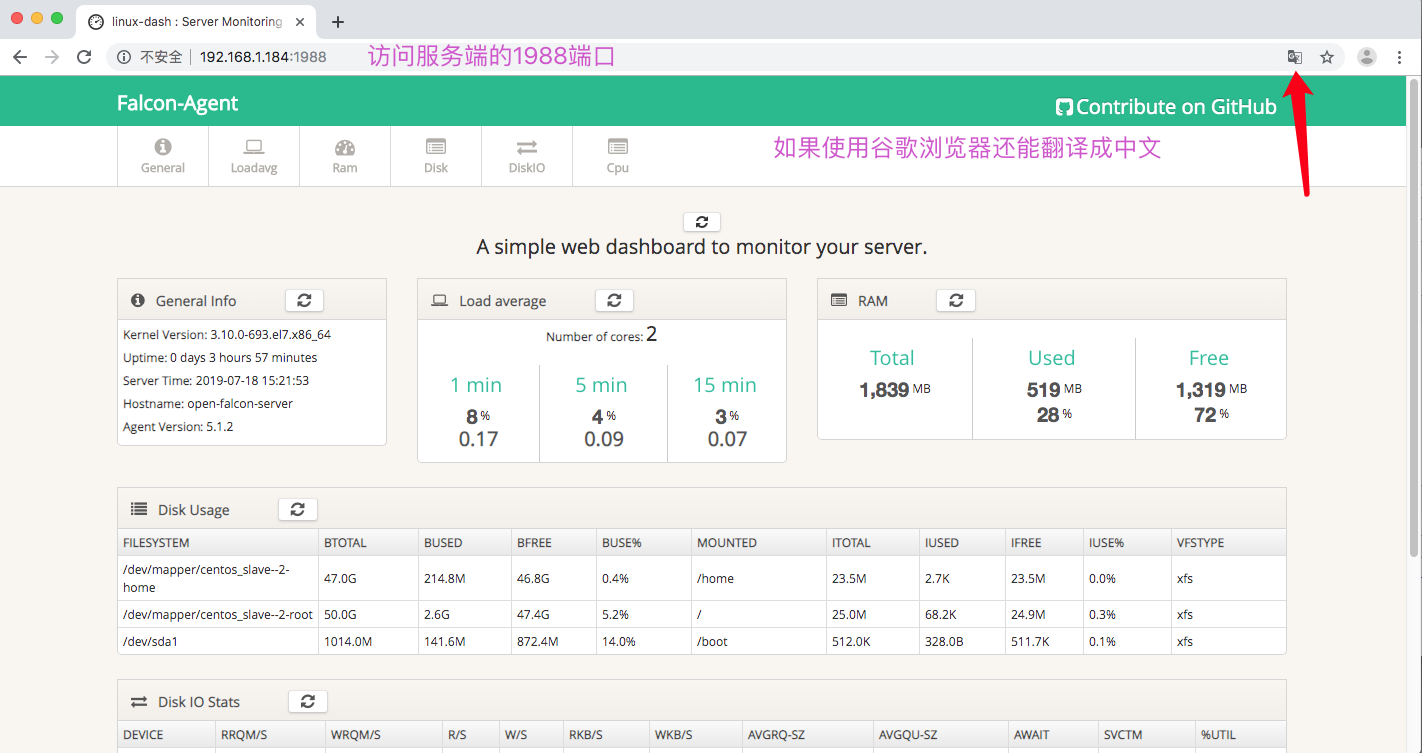Viewport: 1422px width, 753px height.
Task: Refresh the Disk IO Stats panel
Action: [x=308, y=701]
